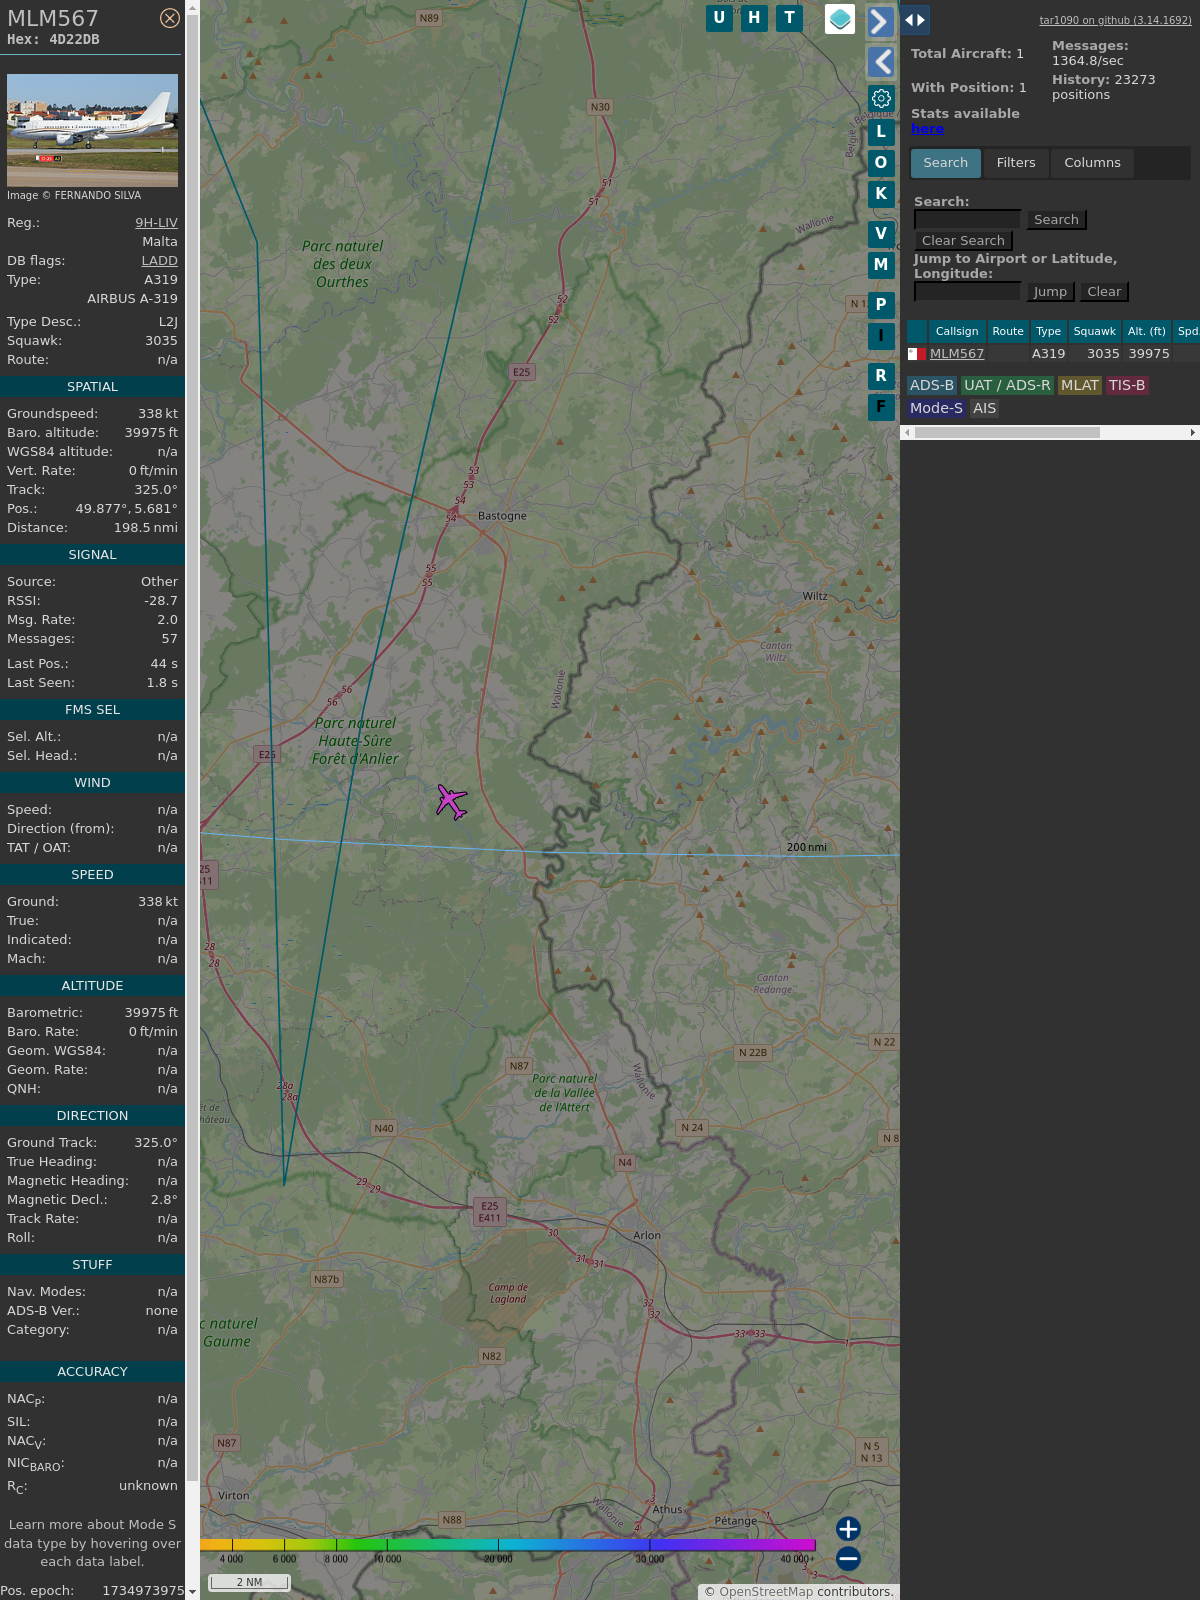The image size is (1200, 1600).
Task: Click the Clear Search button
Action: 963,241
